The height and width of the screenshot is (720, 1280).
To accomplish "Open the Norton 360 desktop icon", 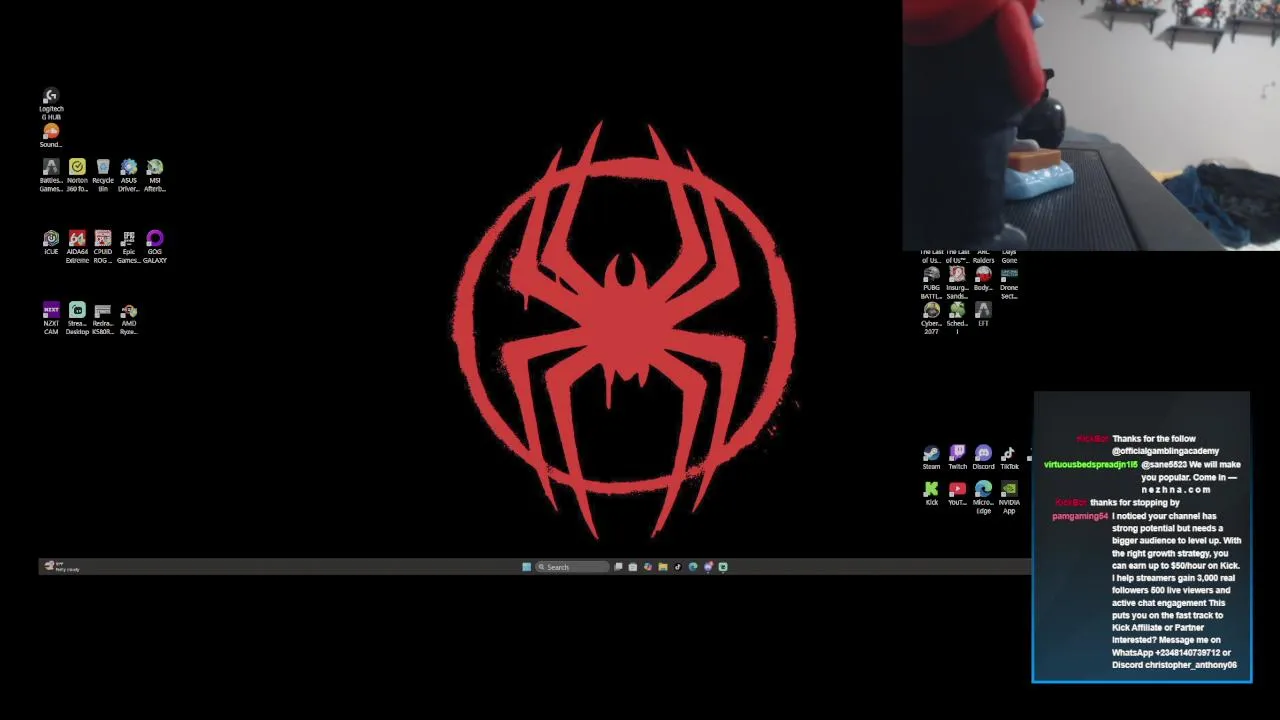I will coord(77,175).
